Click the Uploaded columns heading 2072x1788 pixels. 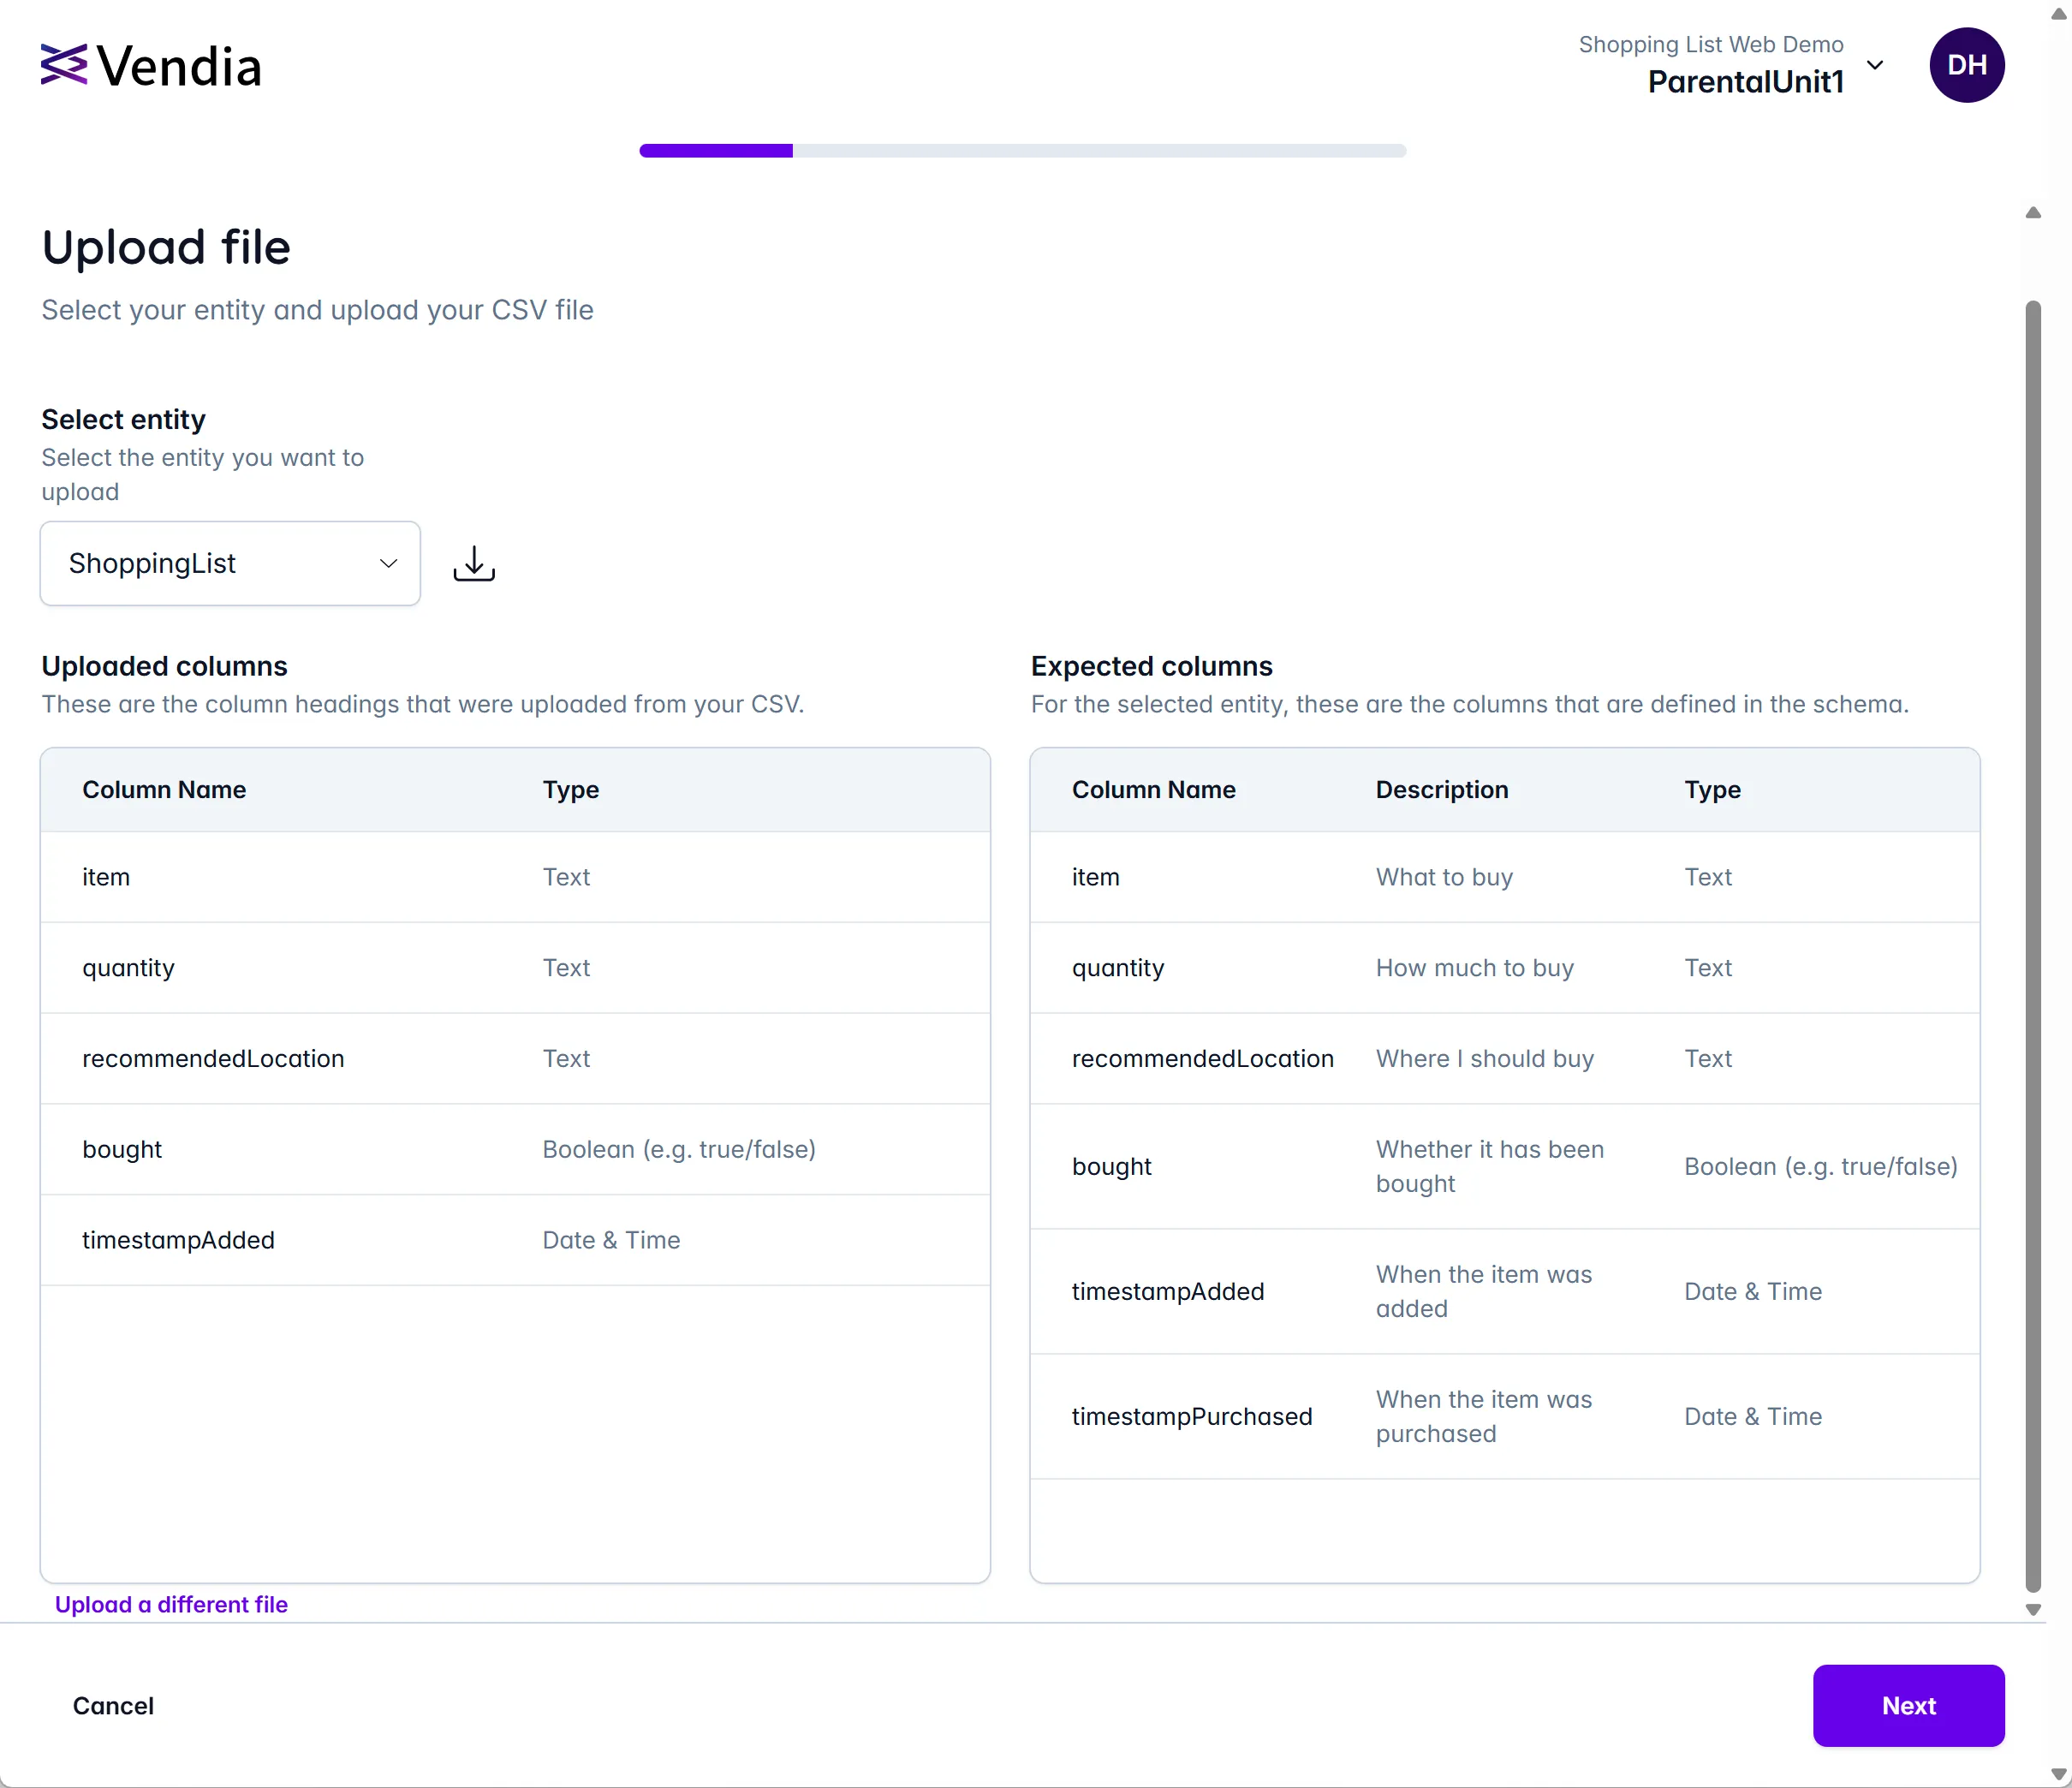pos(164,666)
